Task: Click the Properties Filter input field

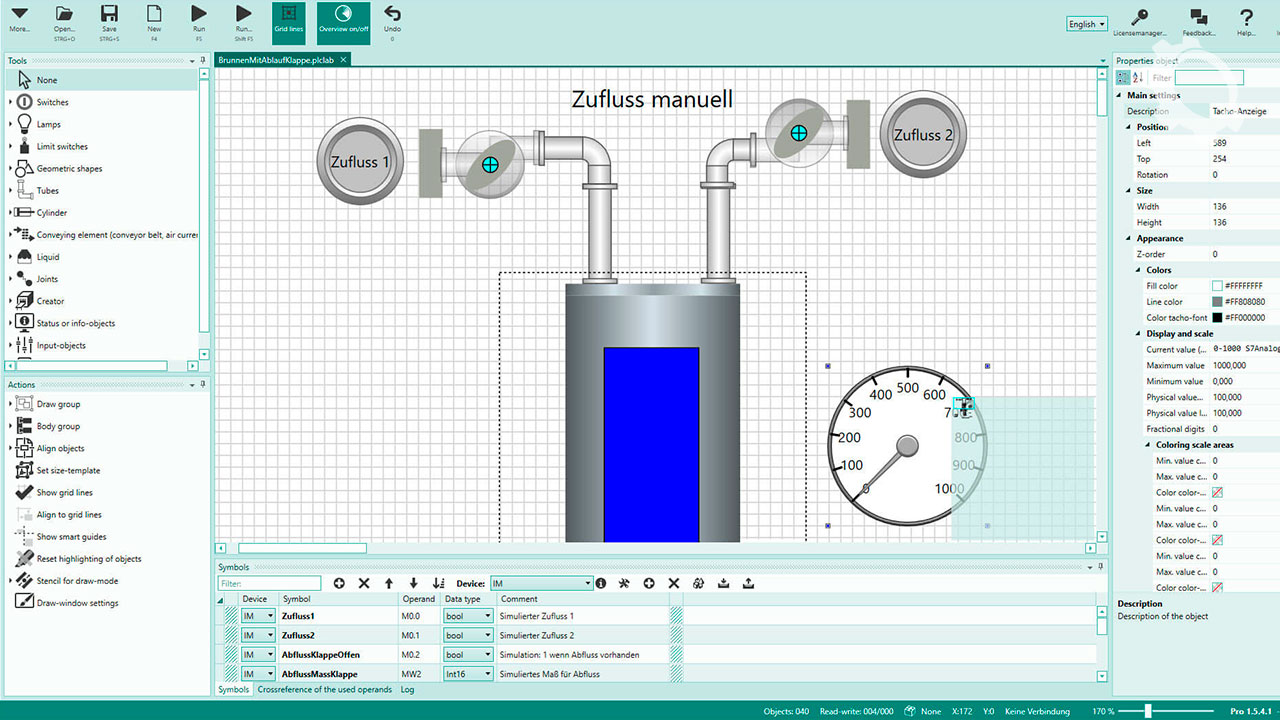Action: 1209,77
